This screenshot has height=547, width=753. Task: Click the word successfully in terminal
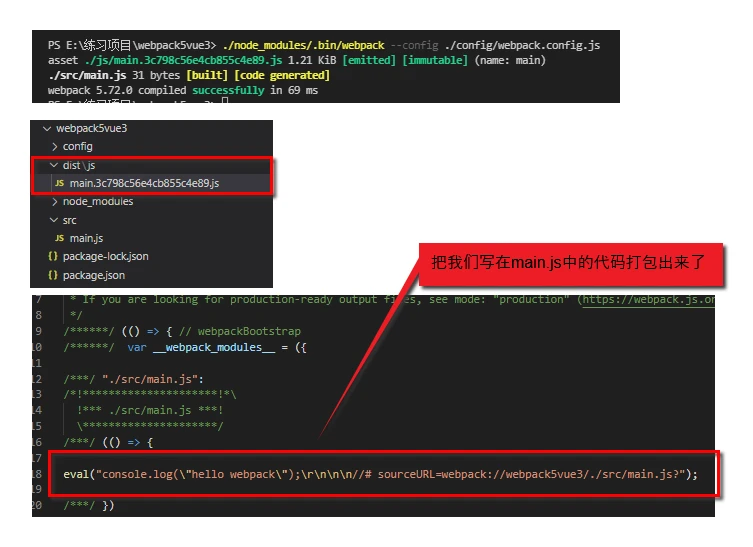click(x=228, y=90)
